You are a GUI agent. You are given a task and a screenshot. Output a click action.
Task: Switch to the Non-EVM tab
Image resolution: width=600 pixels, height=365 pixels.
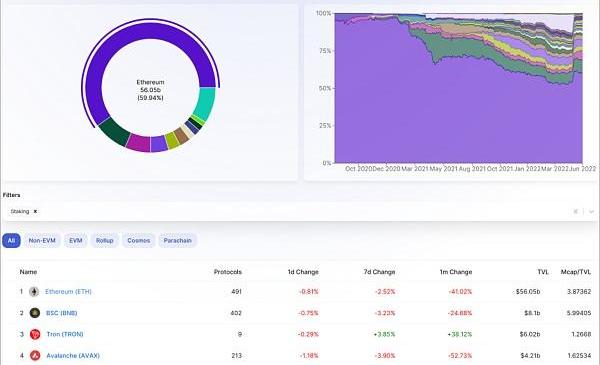42,241
